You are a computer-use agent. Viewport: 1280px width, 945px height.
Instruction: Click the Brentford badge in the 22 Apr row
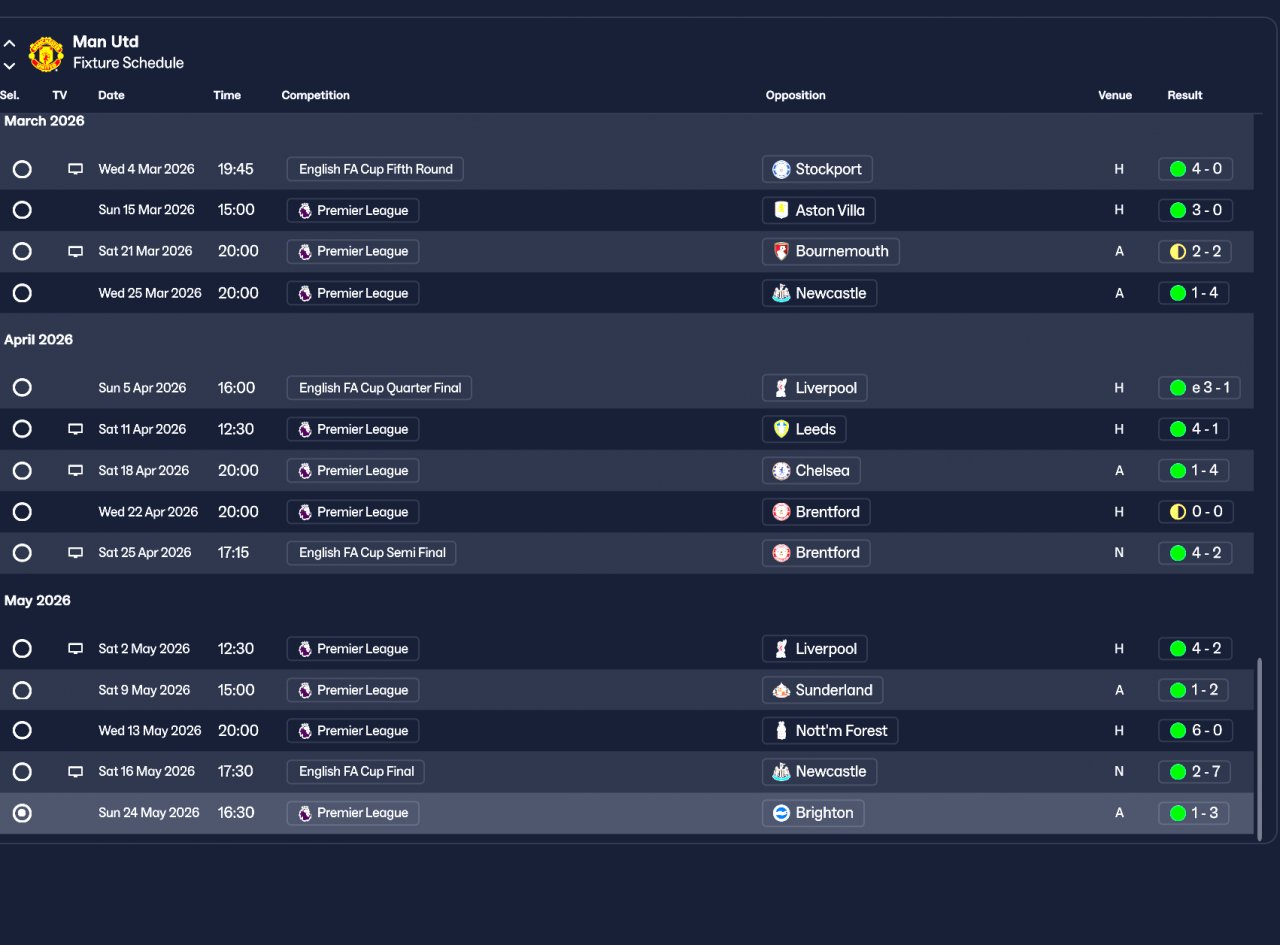tap(781, 512)
